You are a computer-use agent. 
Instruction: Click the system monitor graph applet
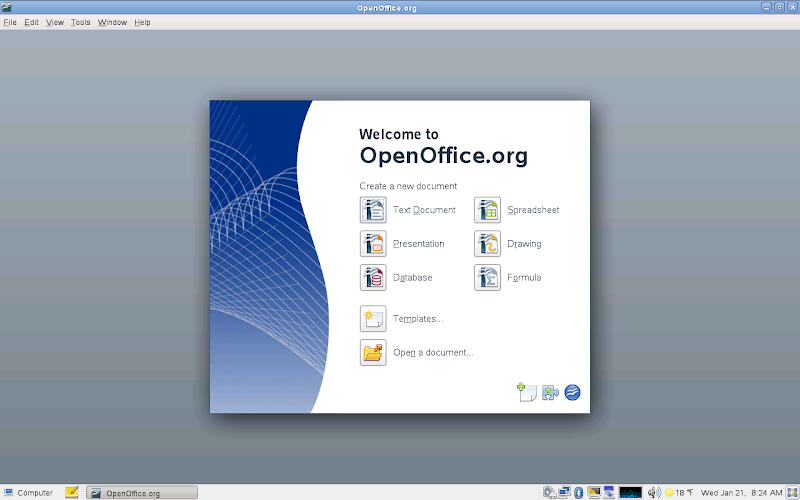[x=630, y=492]
